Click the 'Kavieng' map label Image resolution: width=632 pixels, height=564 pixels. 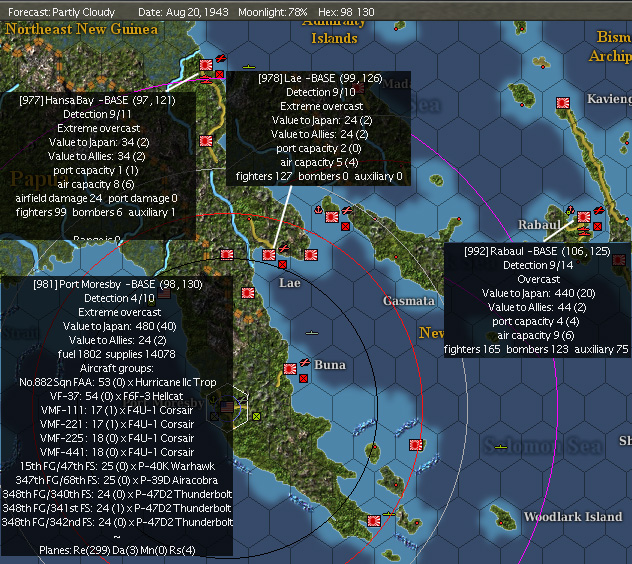click(x=609, y=98)
